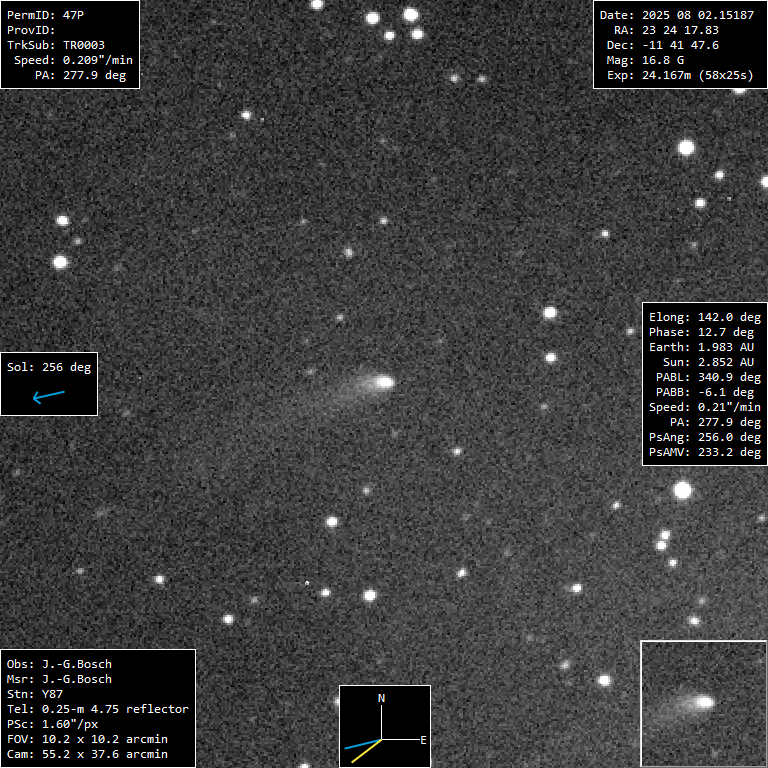Click the blue solar direction arrow
Image resolution: width=768 pixels, height=768 pixels.
[x=48, y=396]
